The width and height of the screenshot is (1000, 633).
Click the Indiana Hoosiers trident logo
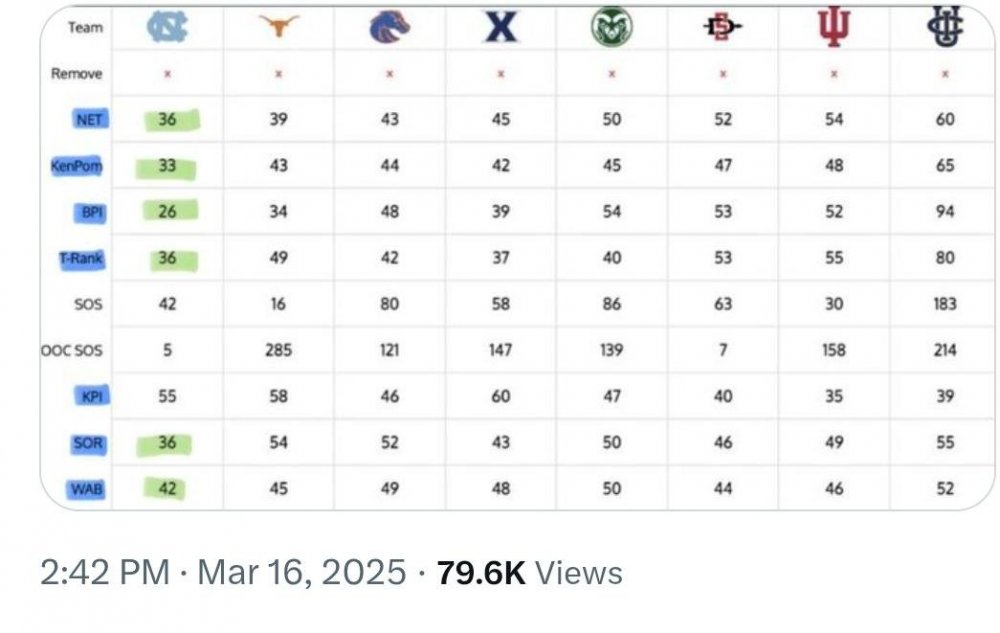click(x=833, y=28)
